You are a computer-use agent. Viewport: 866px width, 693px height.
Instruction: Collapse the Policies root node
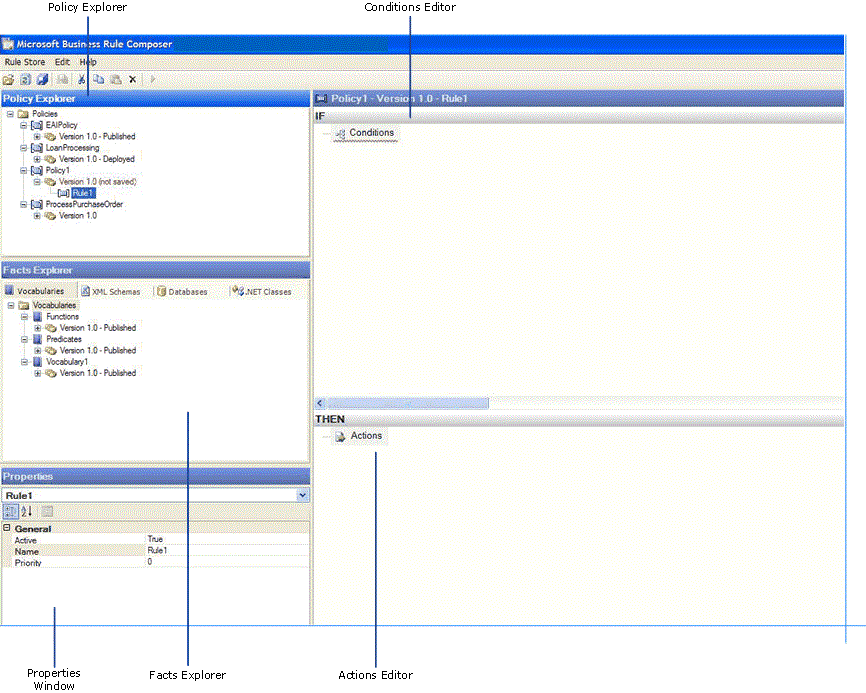10,114
